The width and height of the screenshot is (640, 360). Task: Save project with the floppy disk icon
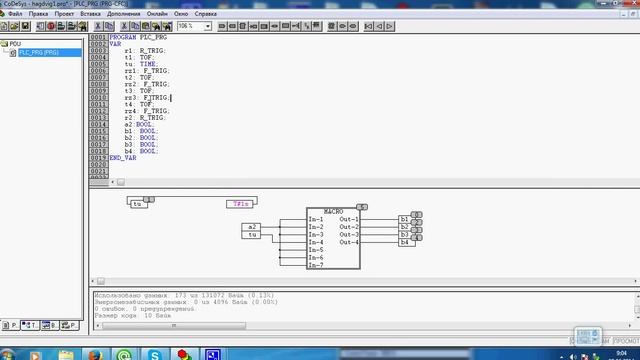tap(25, 26)
